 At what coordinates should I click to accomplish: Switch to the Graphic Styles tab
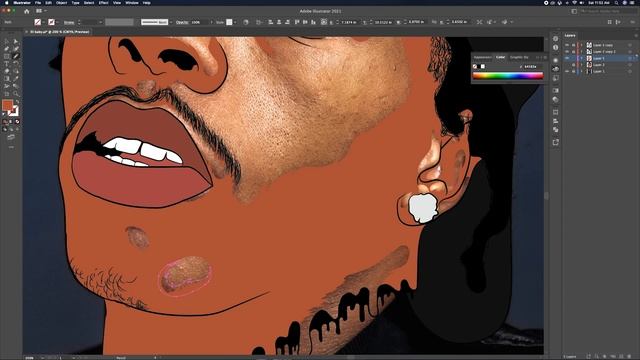(519, 57)
